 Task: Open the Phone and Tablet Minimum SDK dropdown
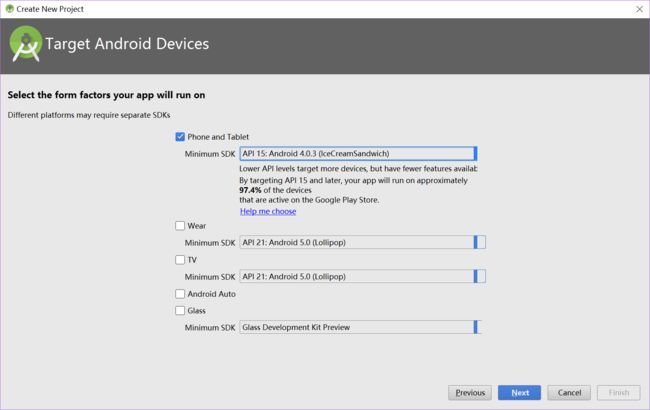358,153
